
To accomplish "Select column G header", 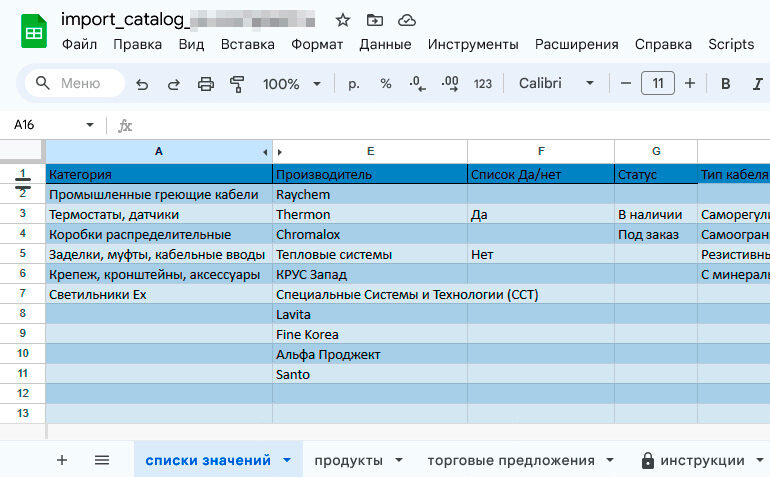I will [x=656, y=152].
